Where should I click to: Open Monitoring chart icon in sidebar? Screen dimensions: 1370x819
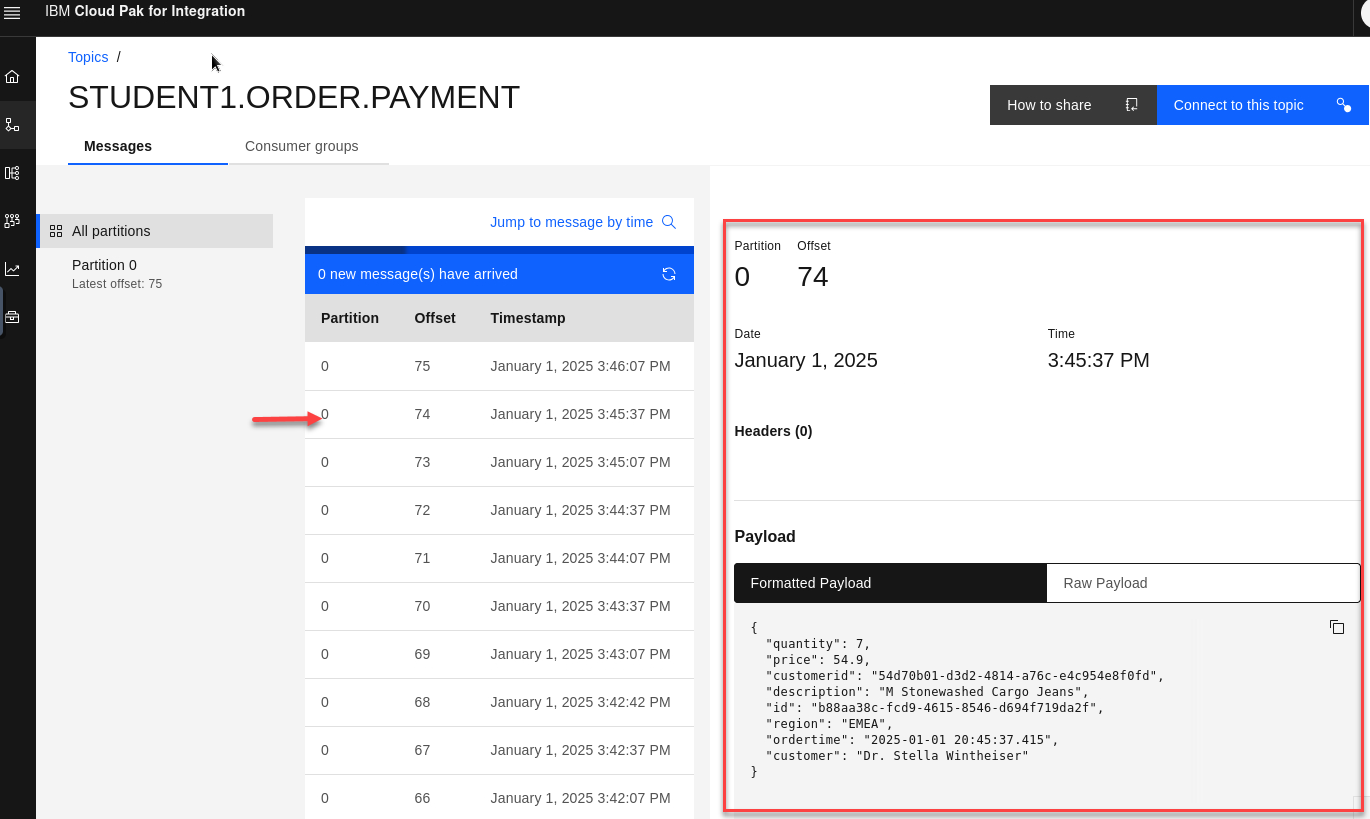12,269
